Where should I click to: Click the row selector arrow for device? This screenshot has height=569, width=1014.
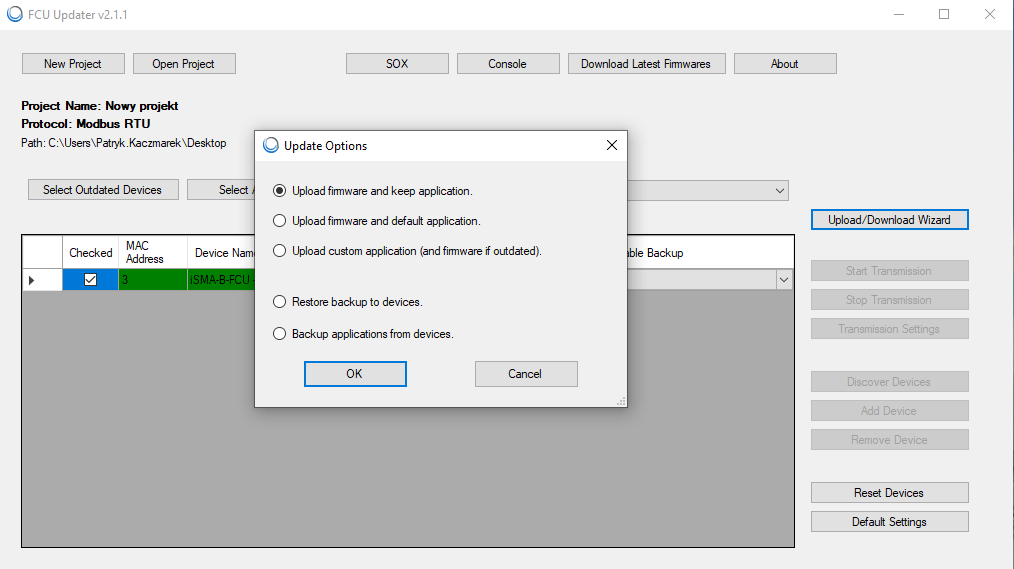click(x=32, y=281)
